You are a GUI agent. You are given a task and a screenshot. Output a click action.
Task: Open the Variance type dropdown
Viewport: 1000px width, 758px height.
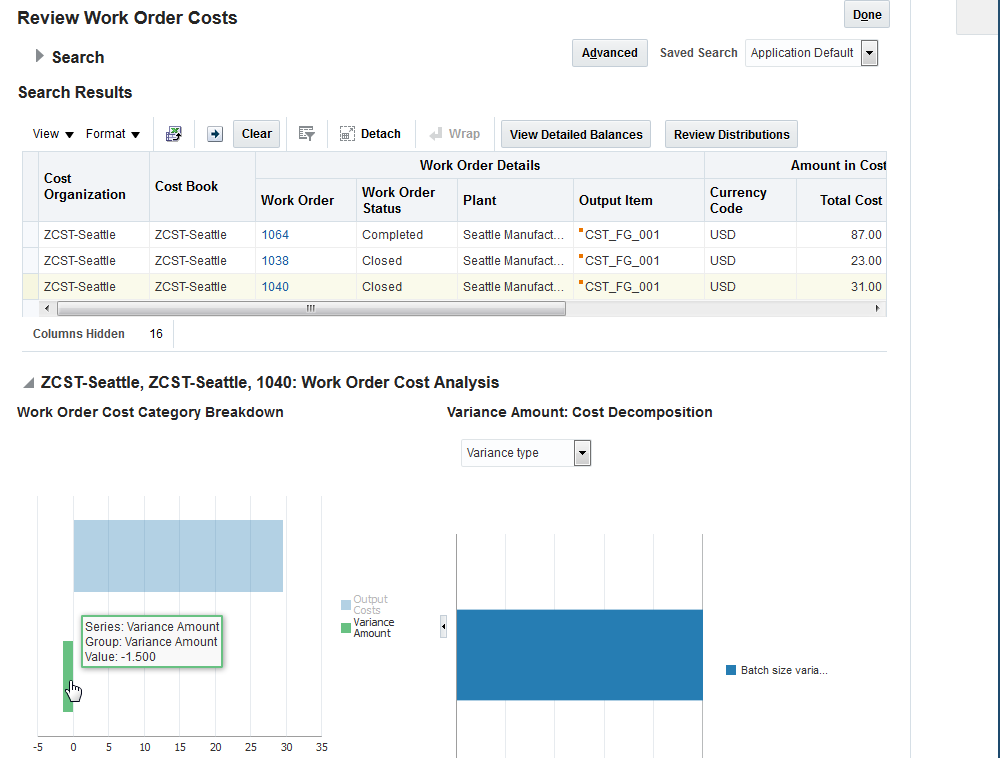[582, 453]
